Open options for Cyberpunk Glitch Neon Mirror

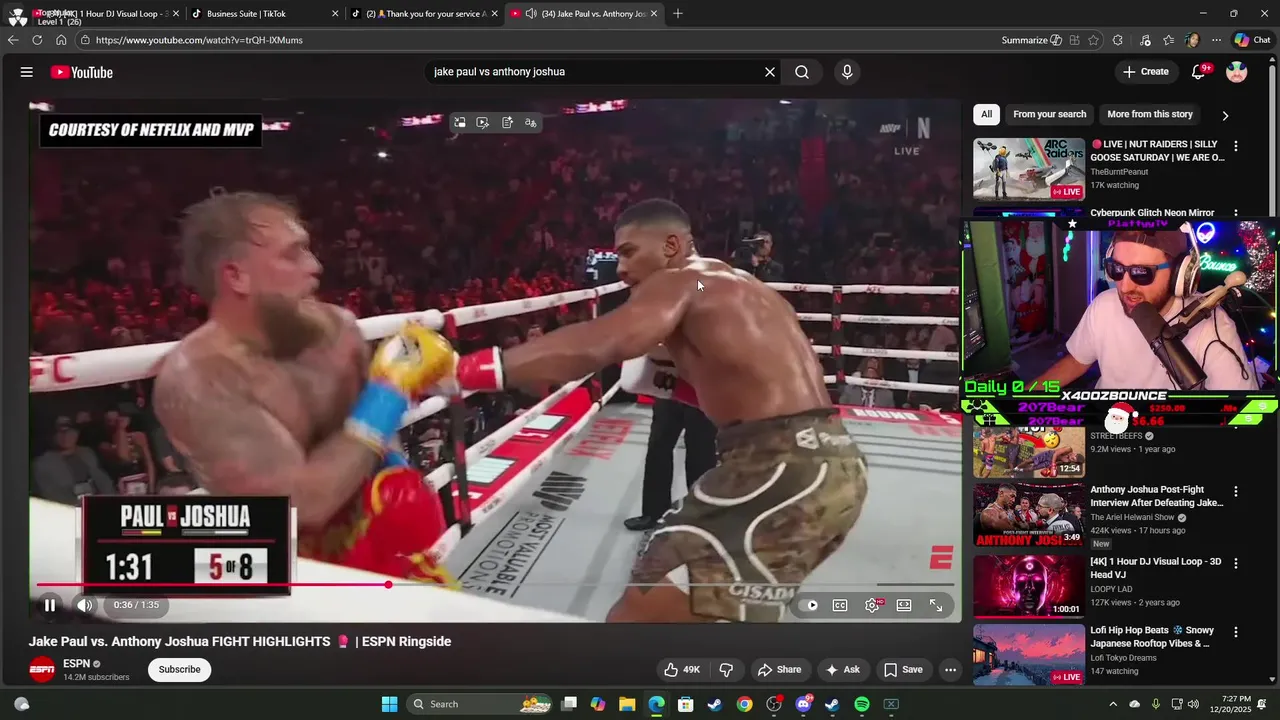(x=1235, y=214)
